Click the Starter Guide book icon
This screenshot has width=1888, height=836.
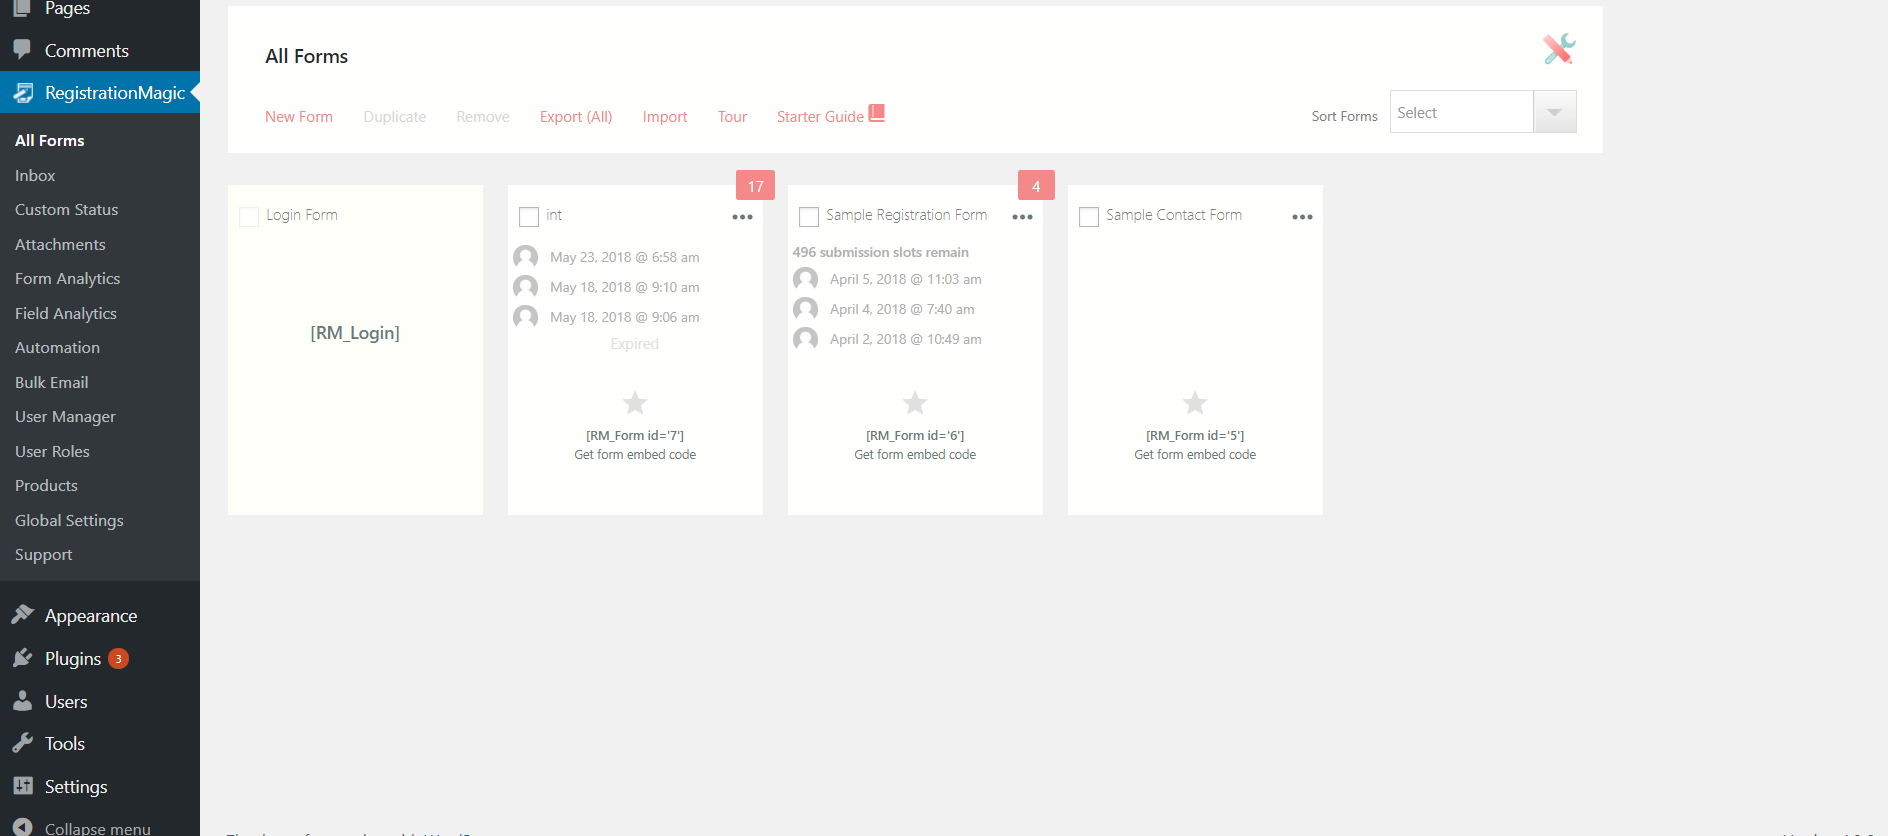tap(877, 113)
